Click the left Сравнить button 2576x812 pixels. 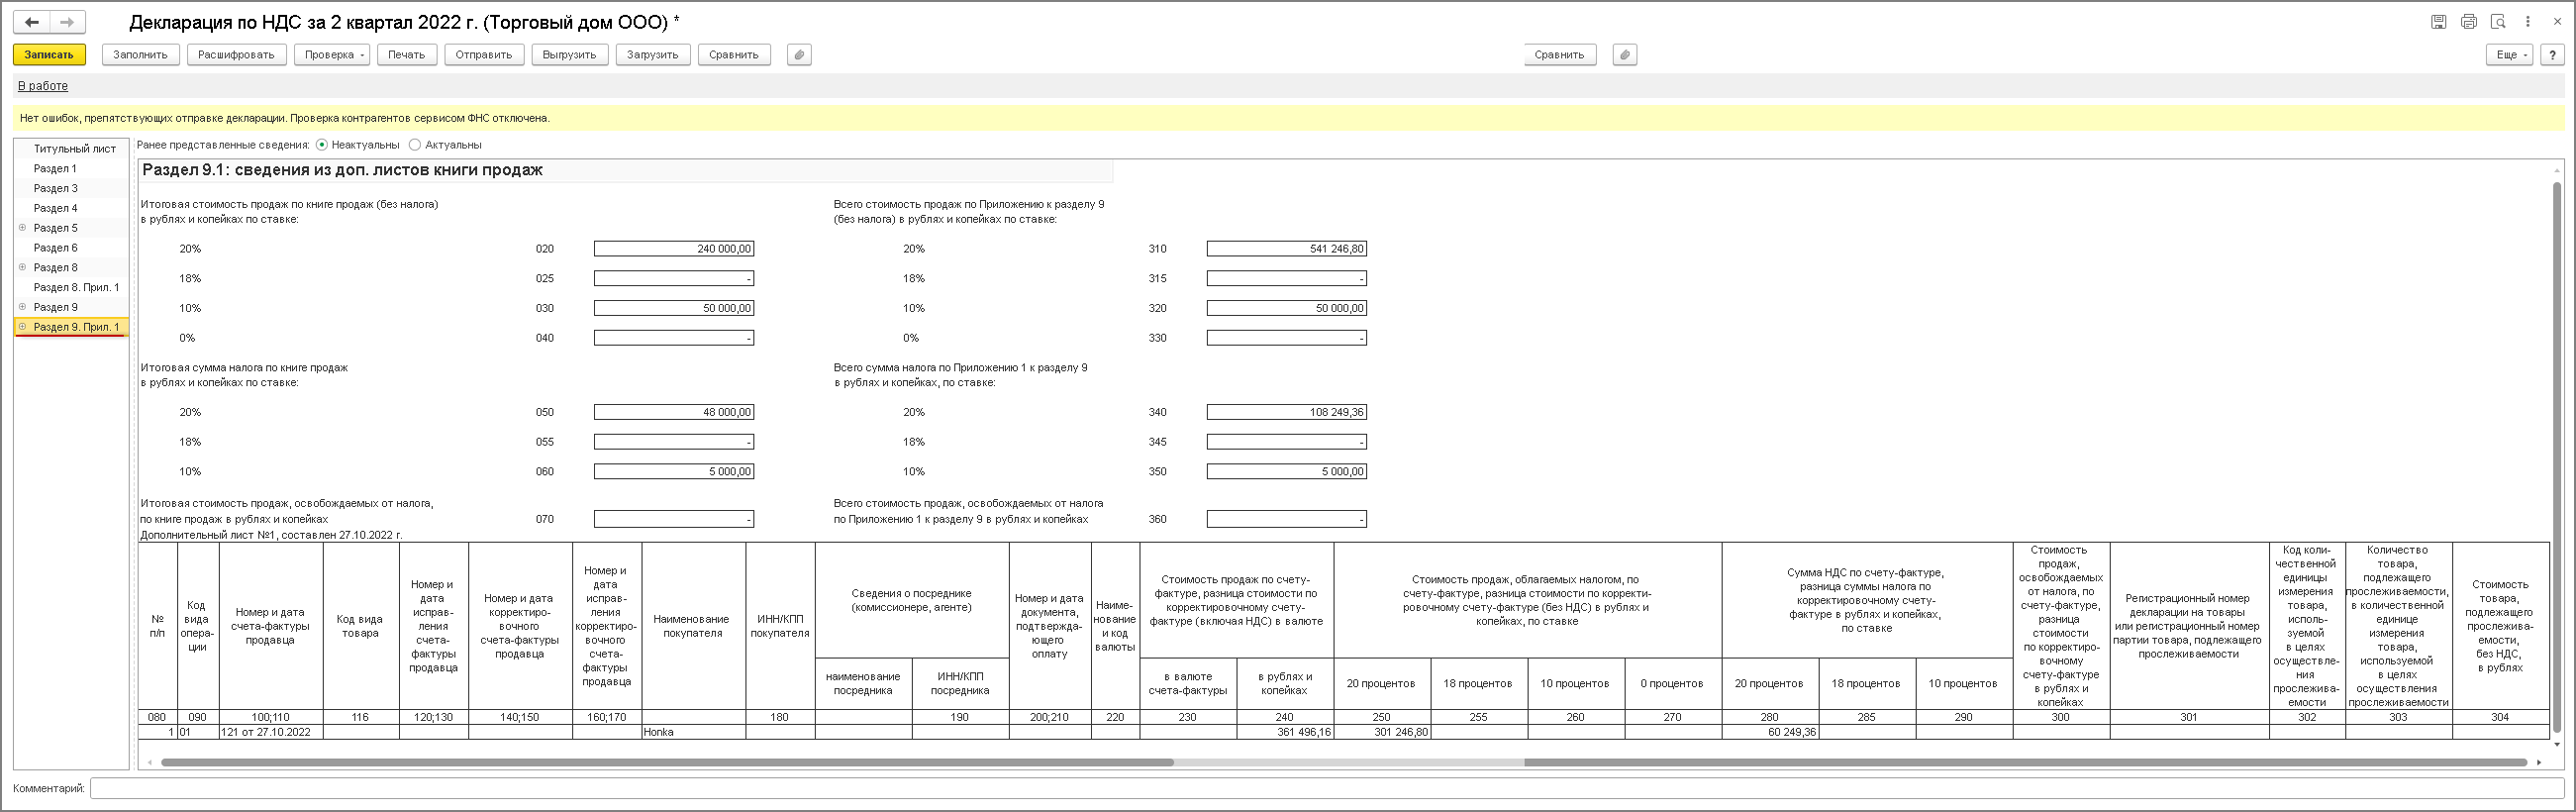(x=734, y=55)
